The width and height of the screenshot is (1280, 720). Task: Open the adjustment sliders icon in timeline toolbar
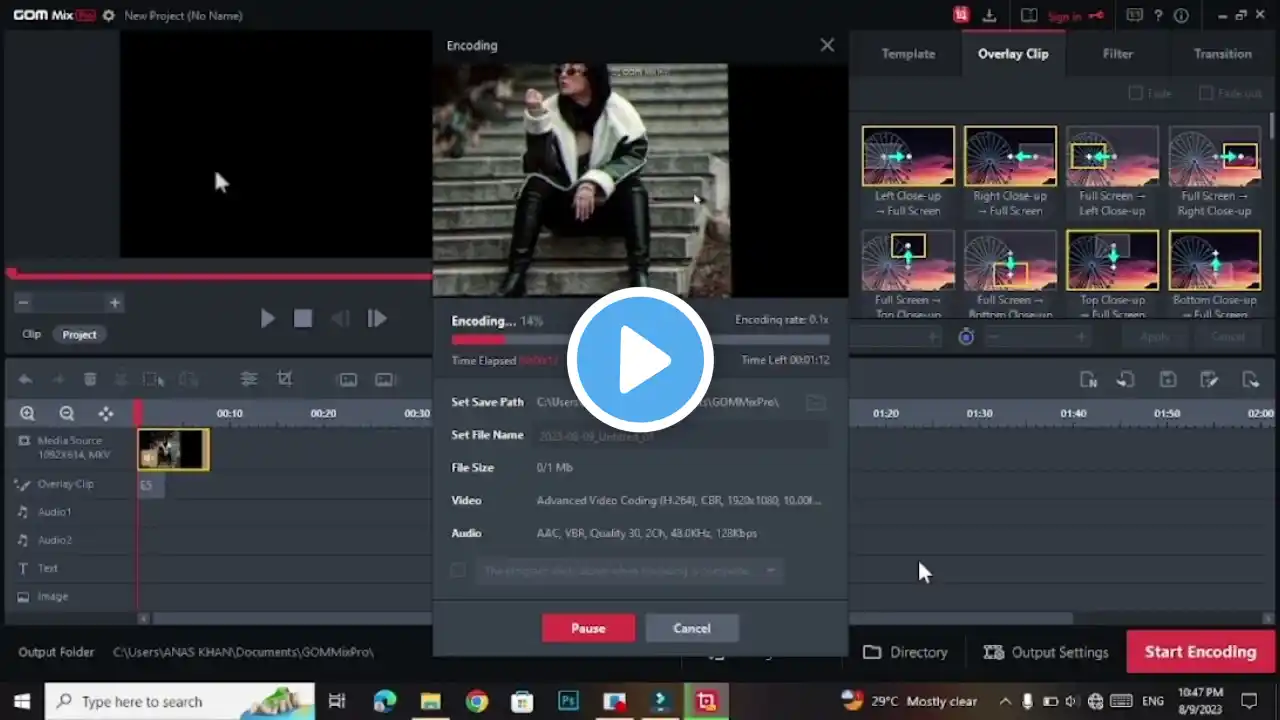(249, 379)
